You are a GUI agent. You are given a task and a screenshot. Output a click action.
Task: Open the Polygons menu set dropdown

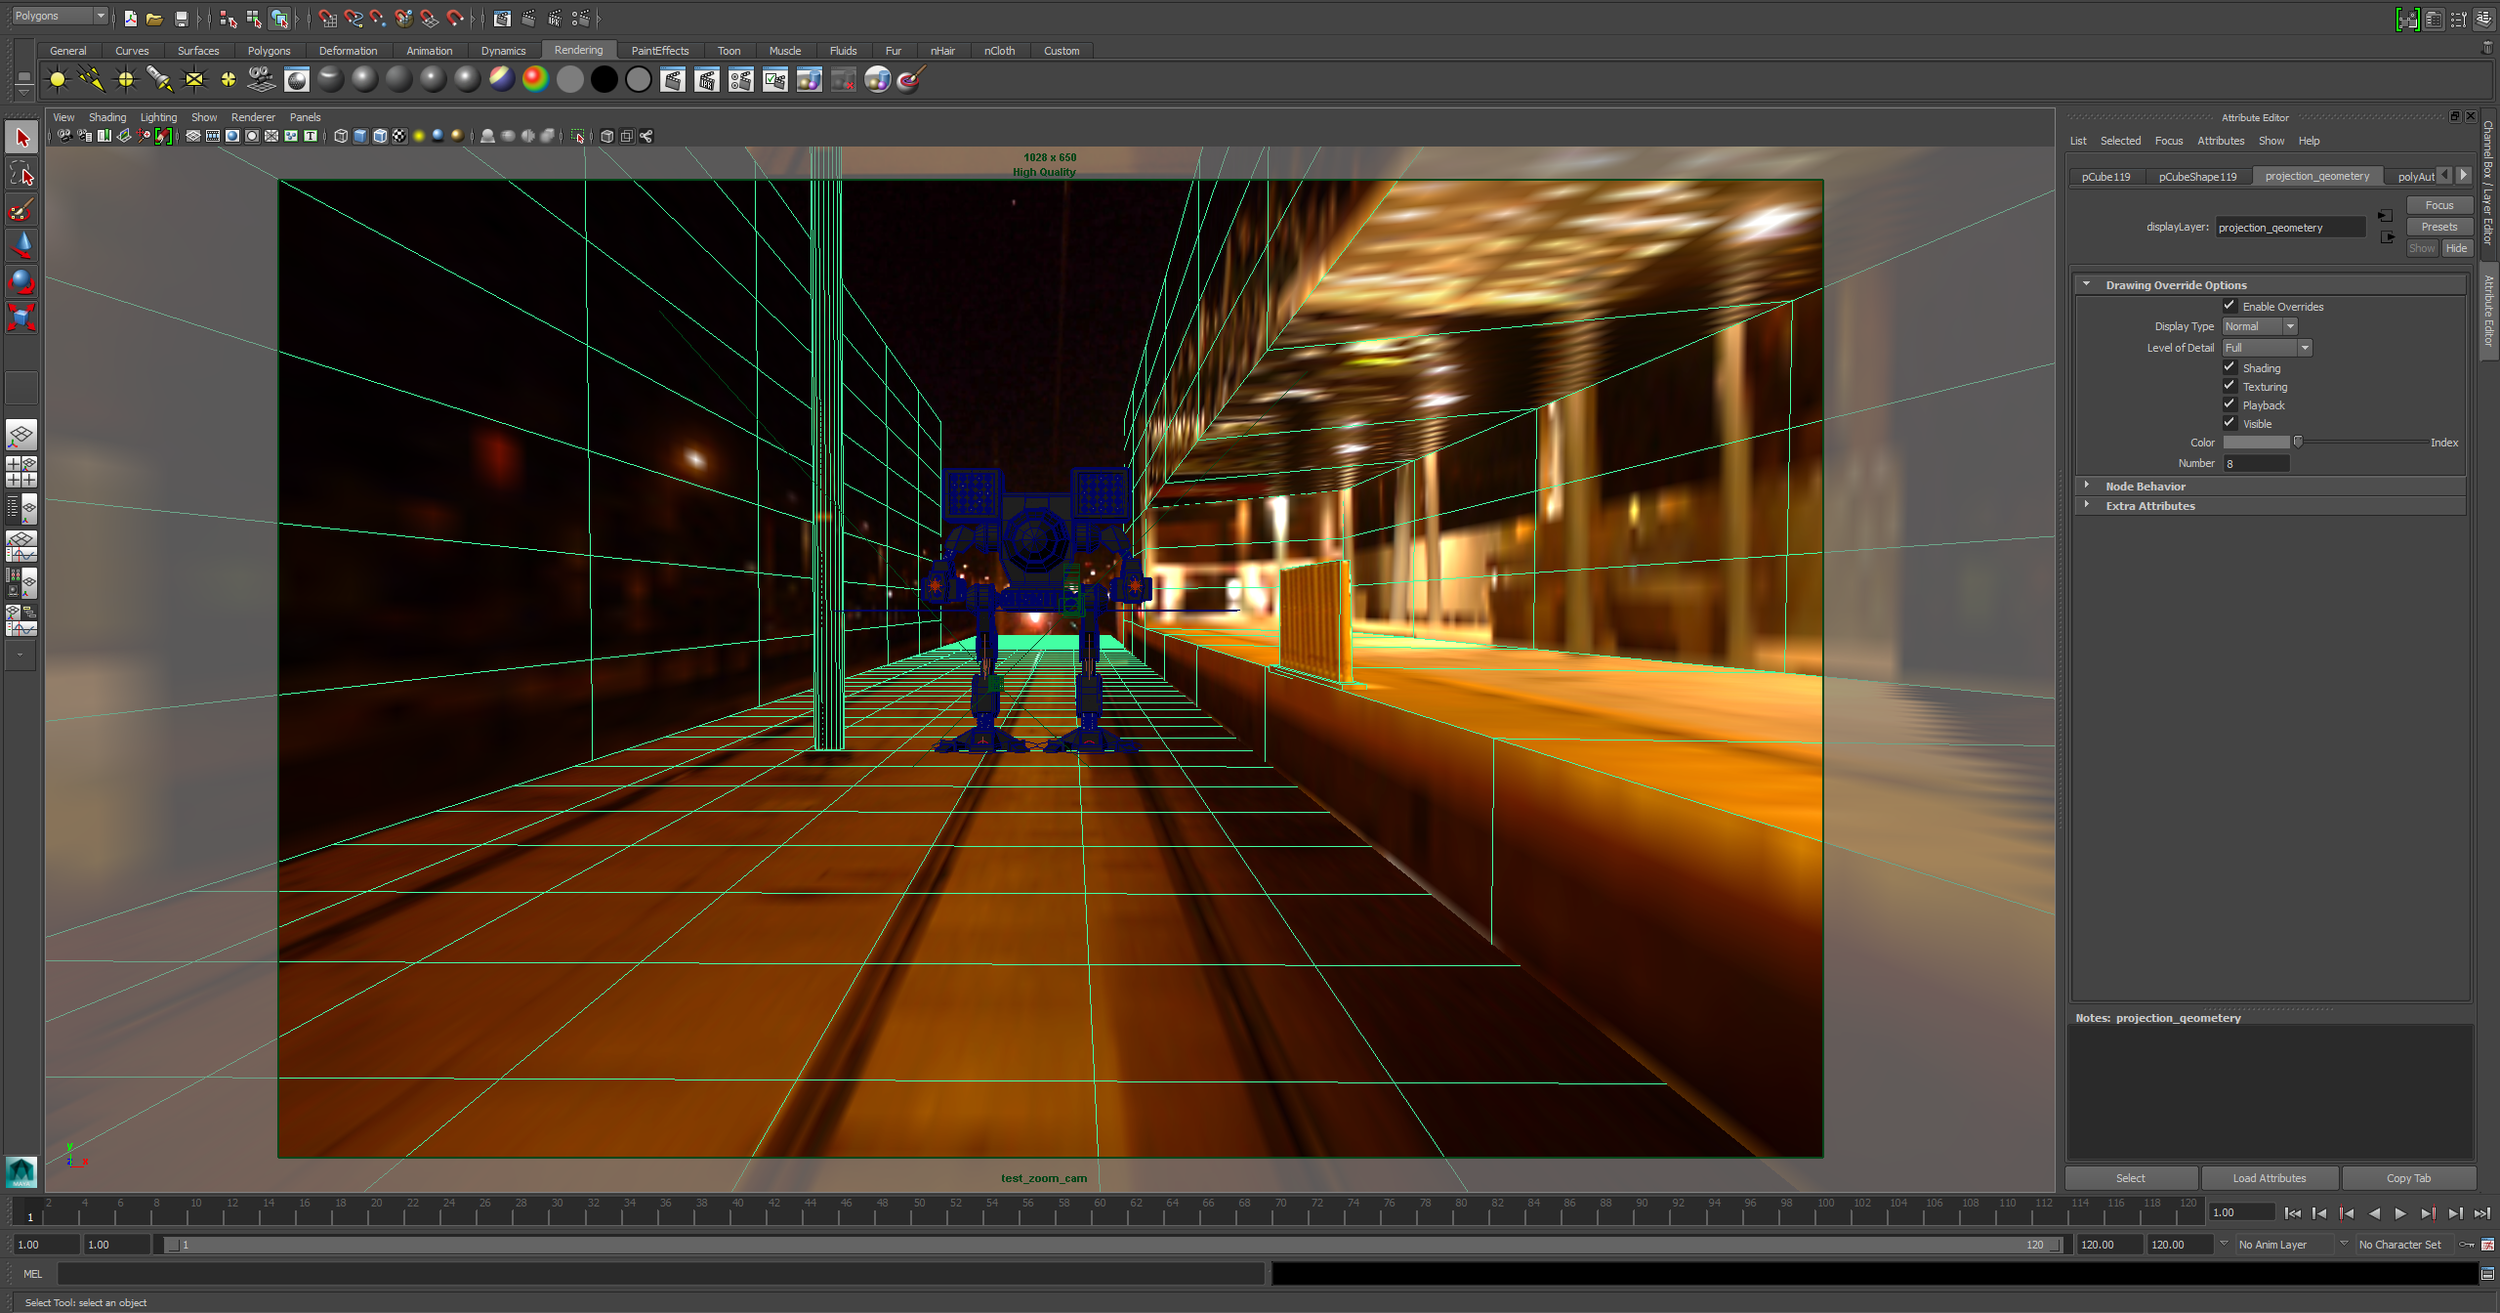59,16
